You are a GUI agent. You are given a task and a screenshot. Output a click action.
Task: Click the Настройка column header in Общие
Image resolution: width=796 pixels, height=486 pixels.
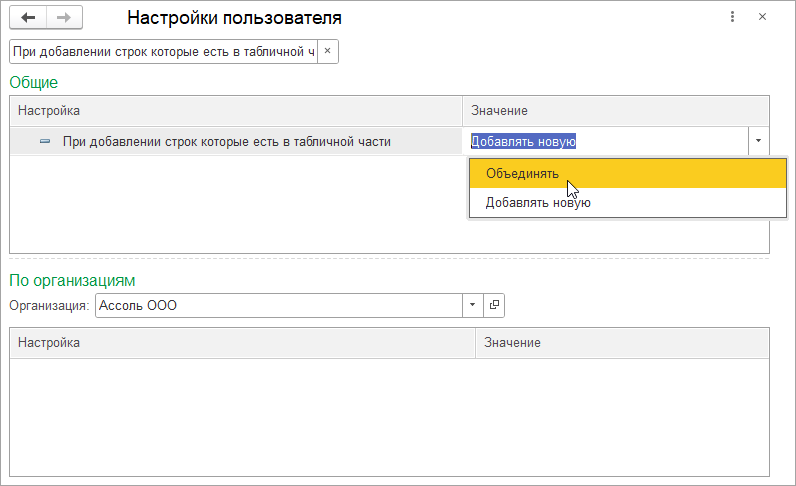235,110
